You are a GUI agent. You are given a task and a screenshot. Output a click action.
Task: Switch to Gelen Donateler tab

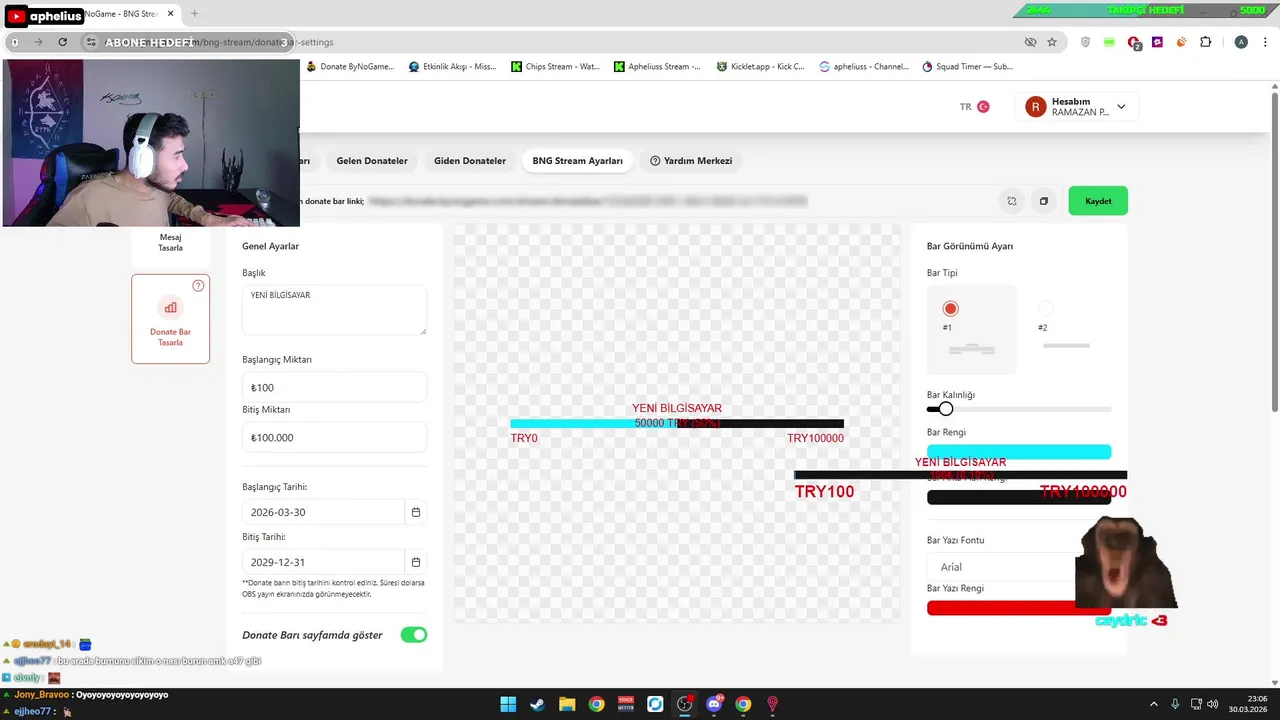pos(372,161)
